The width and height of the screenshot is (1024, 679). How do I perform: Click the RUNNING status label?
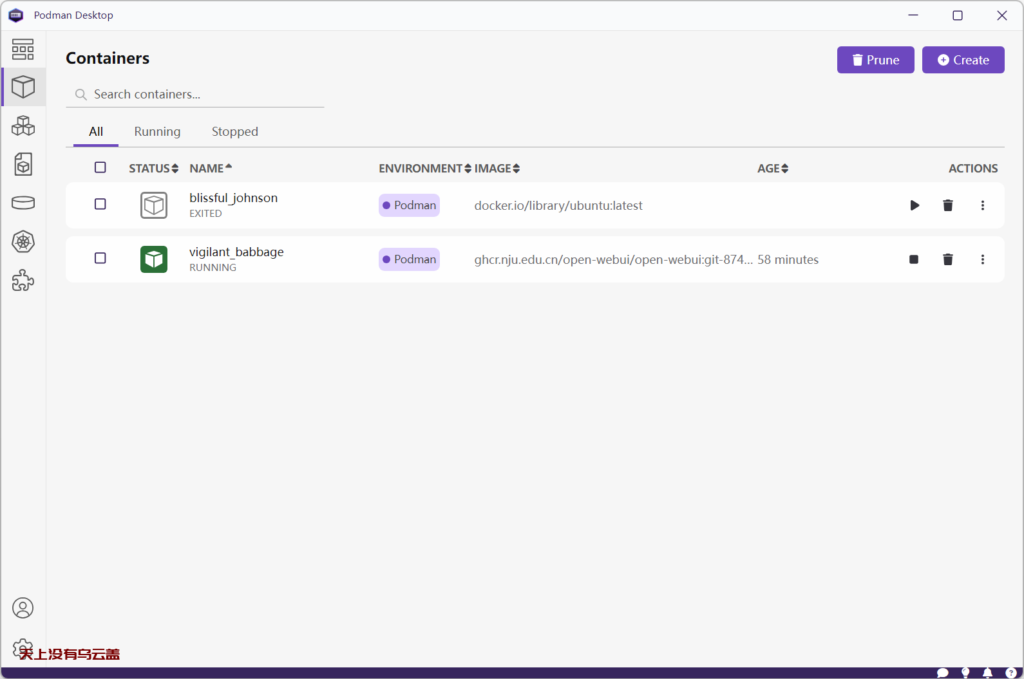[213, 268]
